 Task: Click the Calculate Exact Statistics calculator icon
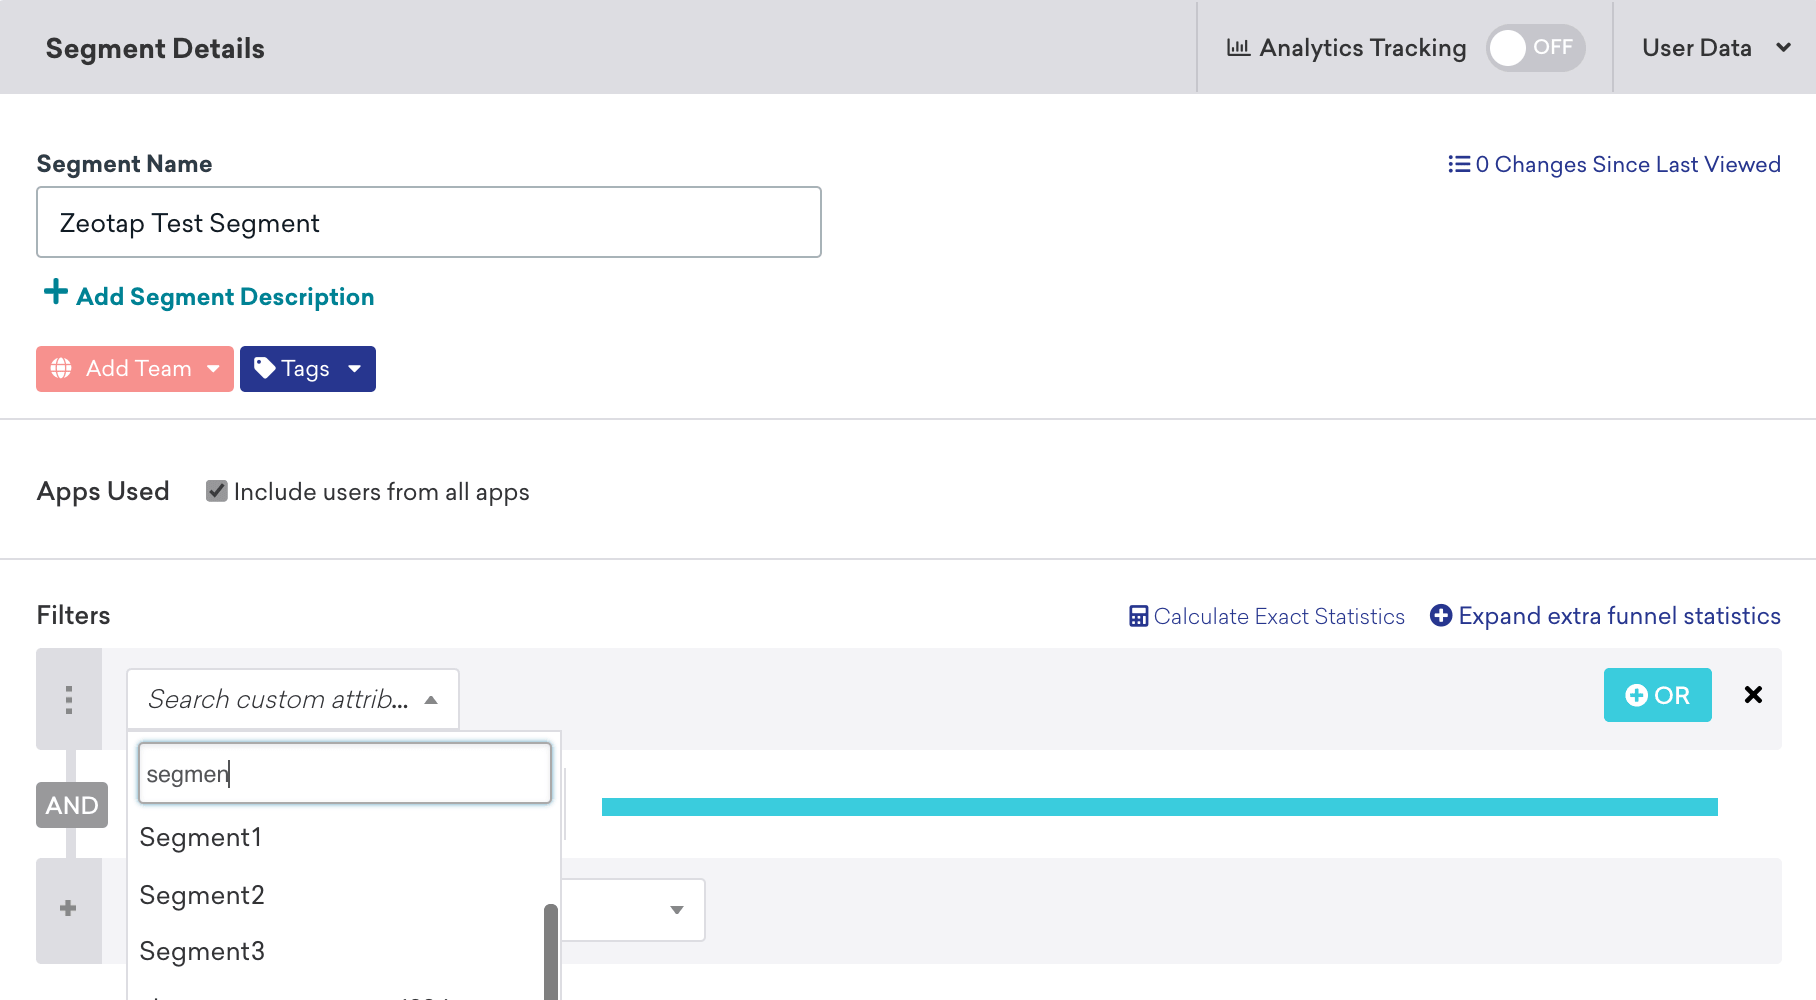[1138, 617]
